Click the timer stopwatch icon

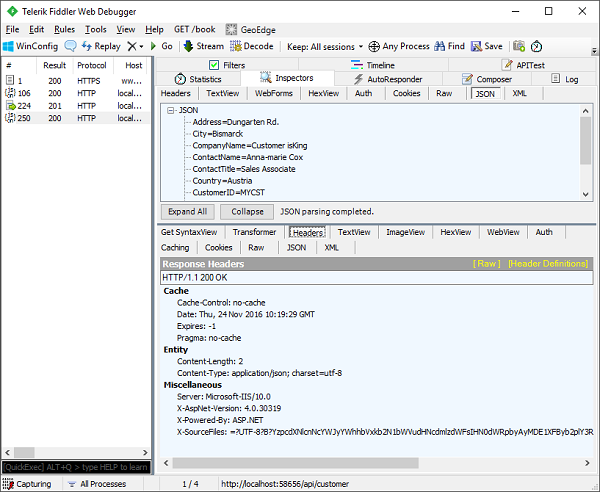(536, 46)
